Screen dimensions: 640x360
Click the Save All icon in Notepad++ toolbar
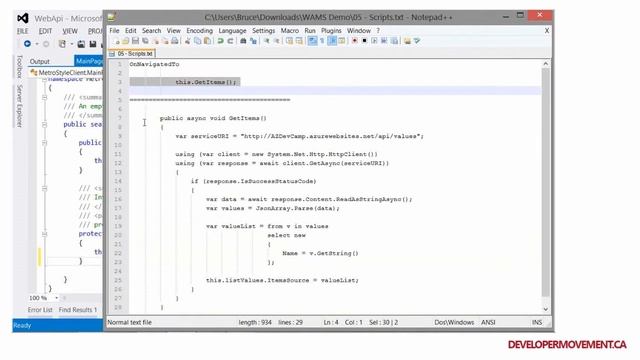point(145,41)
